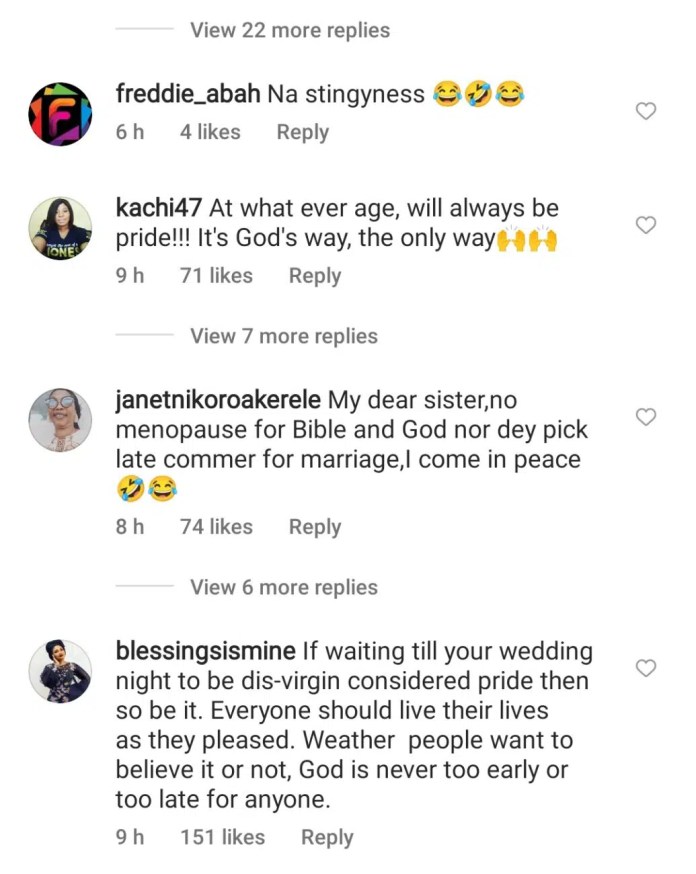This screenshot has height=874, width=696.
Task: Reply to janetnikoroakerele's comment
Action: pyautogui.click(x=315, y=527)
